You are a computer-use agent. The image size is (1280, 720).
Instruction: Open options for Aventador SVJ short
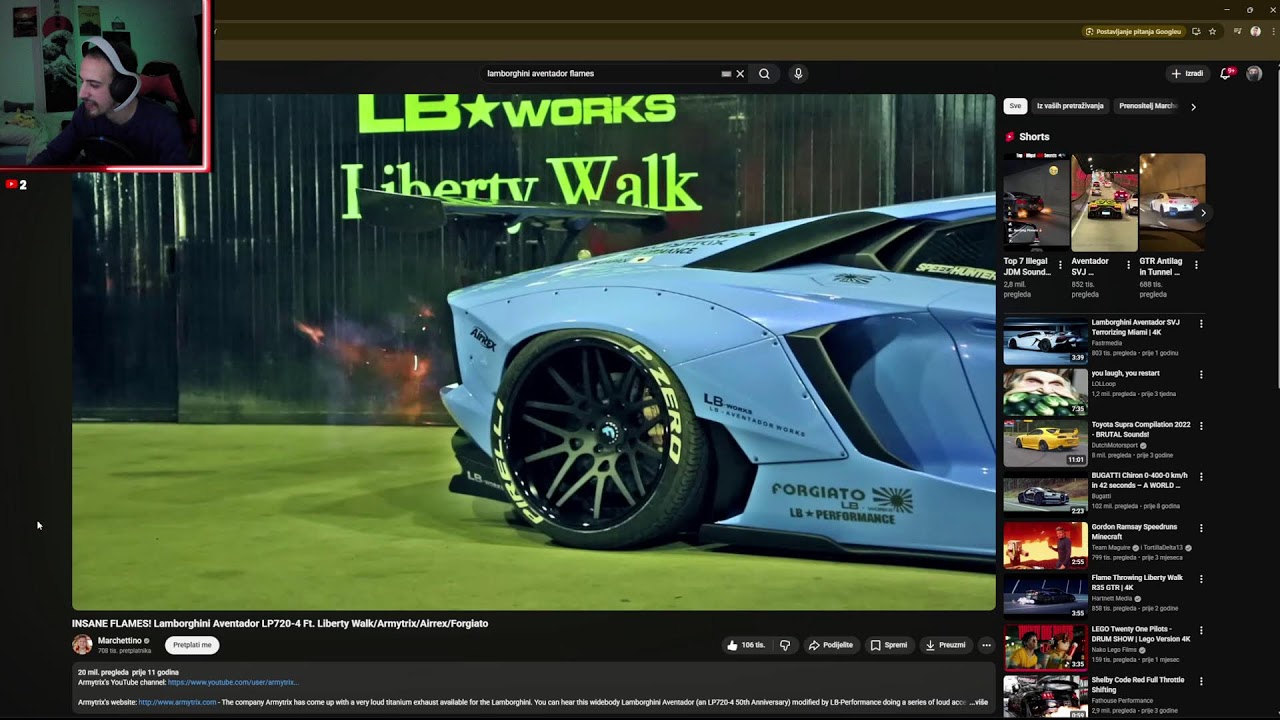[x=1128, y=265]
